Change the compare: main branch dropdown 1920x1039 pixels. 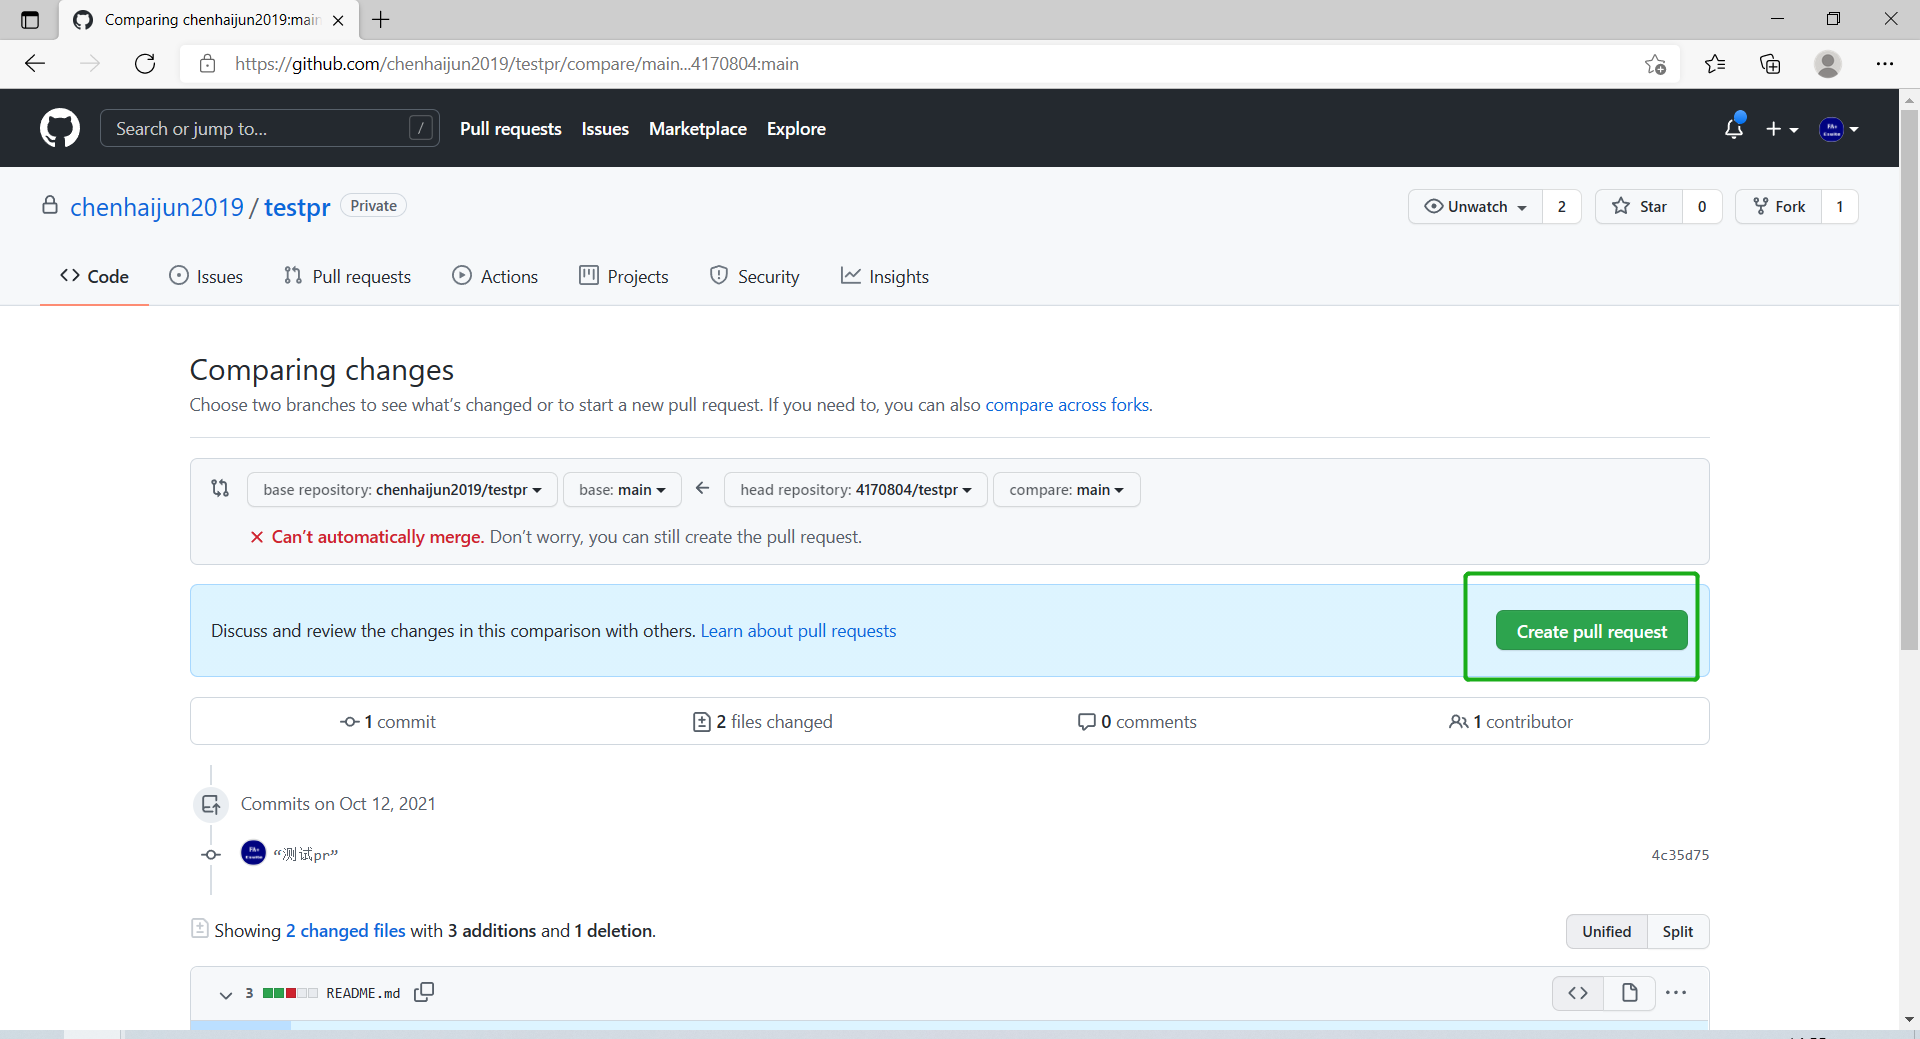(1066, 490)
